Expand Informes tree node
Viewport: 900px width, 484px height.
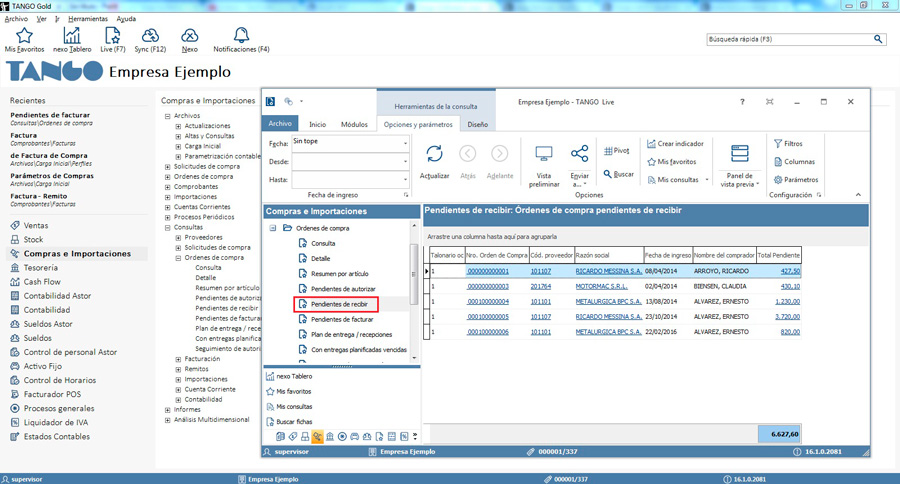point(168,410)
